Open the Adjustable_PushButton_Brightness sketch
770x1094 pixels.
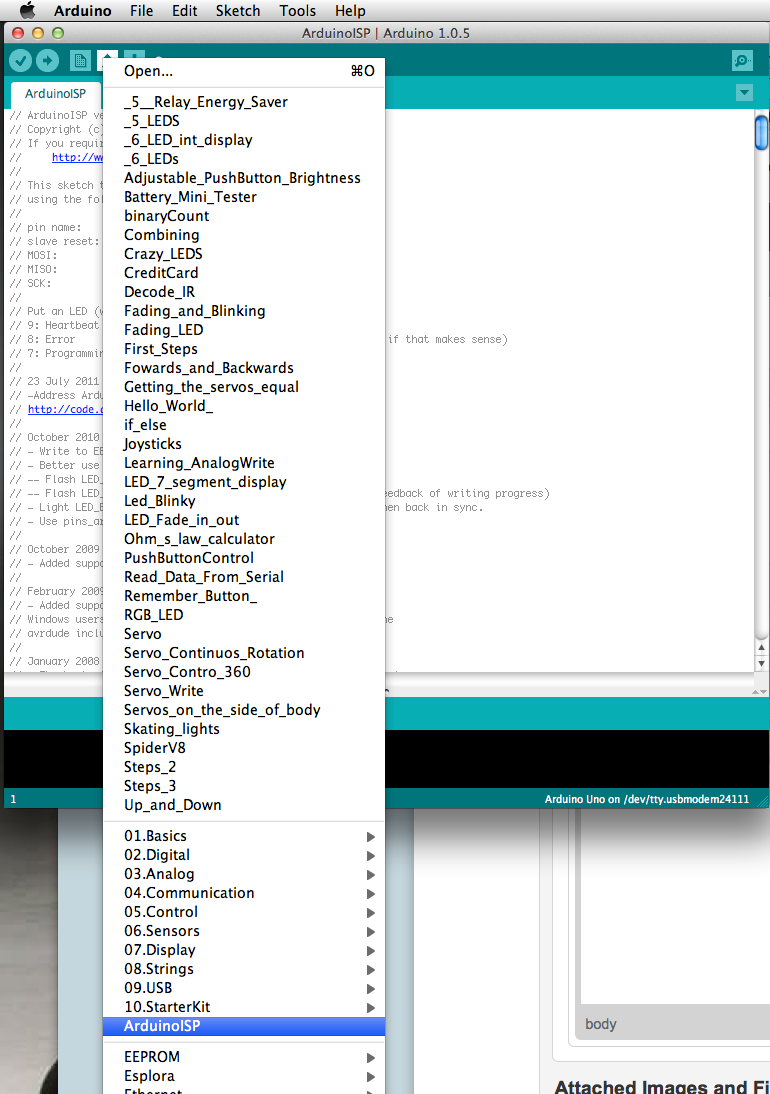point(244,178)
